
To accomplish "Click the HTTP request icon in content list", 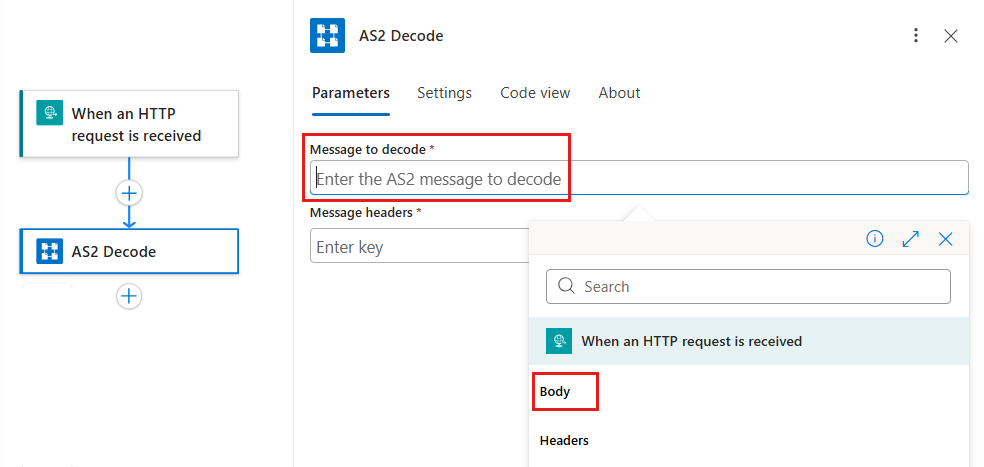I will (x=559, y=341).
